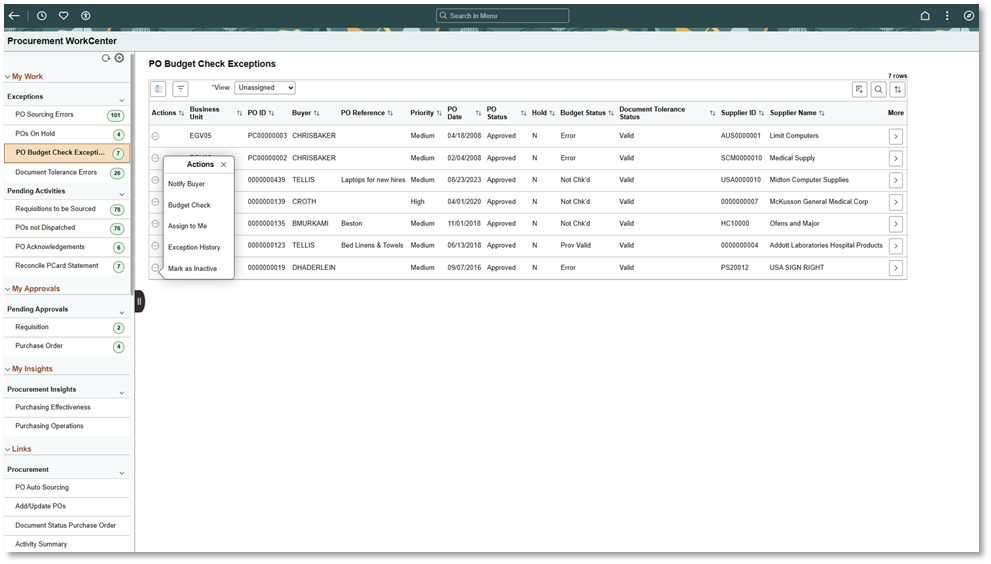Open the accessibility icon in header
Image resolution: width=991 pixels, height=564 pixels.
tap(85, 16)
